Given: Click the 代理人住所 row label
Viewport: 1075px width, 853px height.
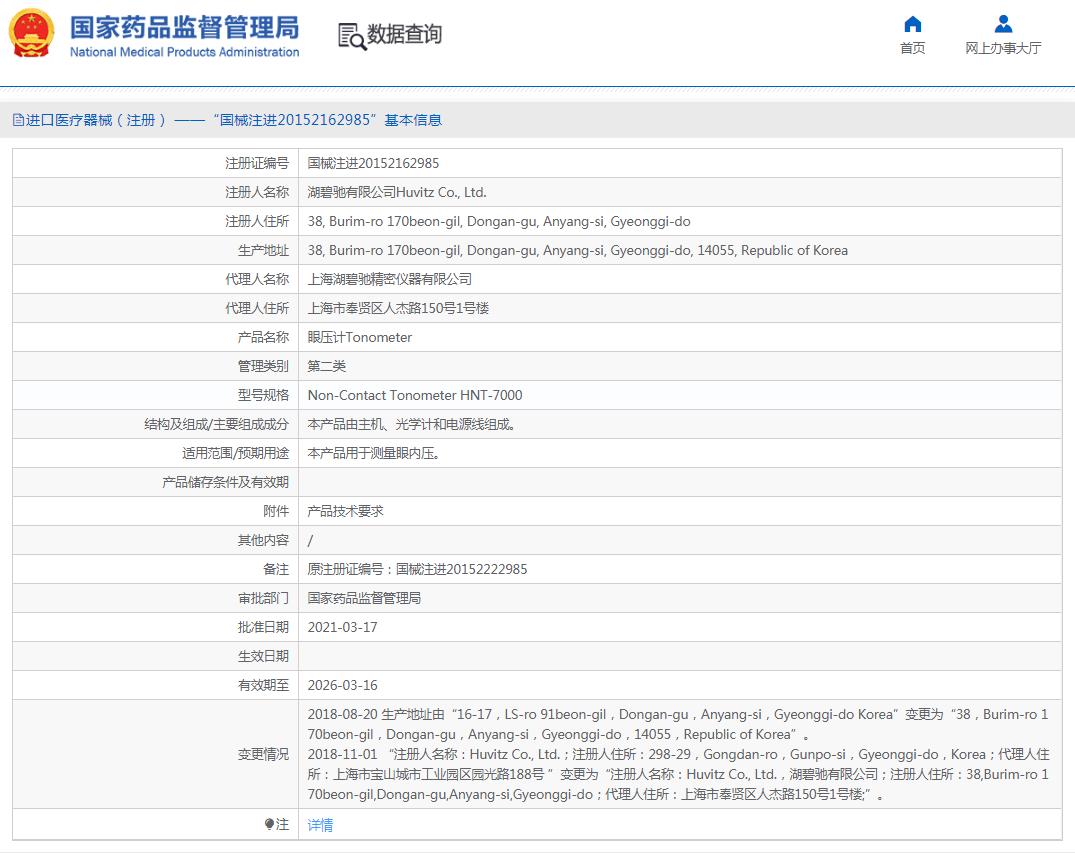Looking at the screenshot, I should [x=257, y=308].
